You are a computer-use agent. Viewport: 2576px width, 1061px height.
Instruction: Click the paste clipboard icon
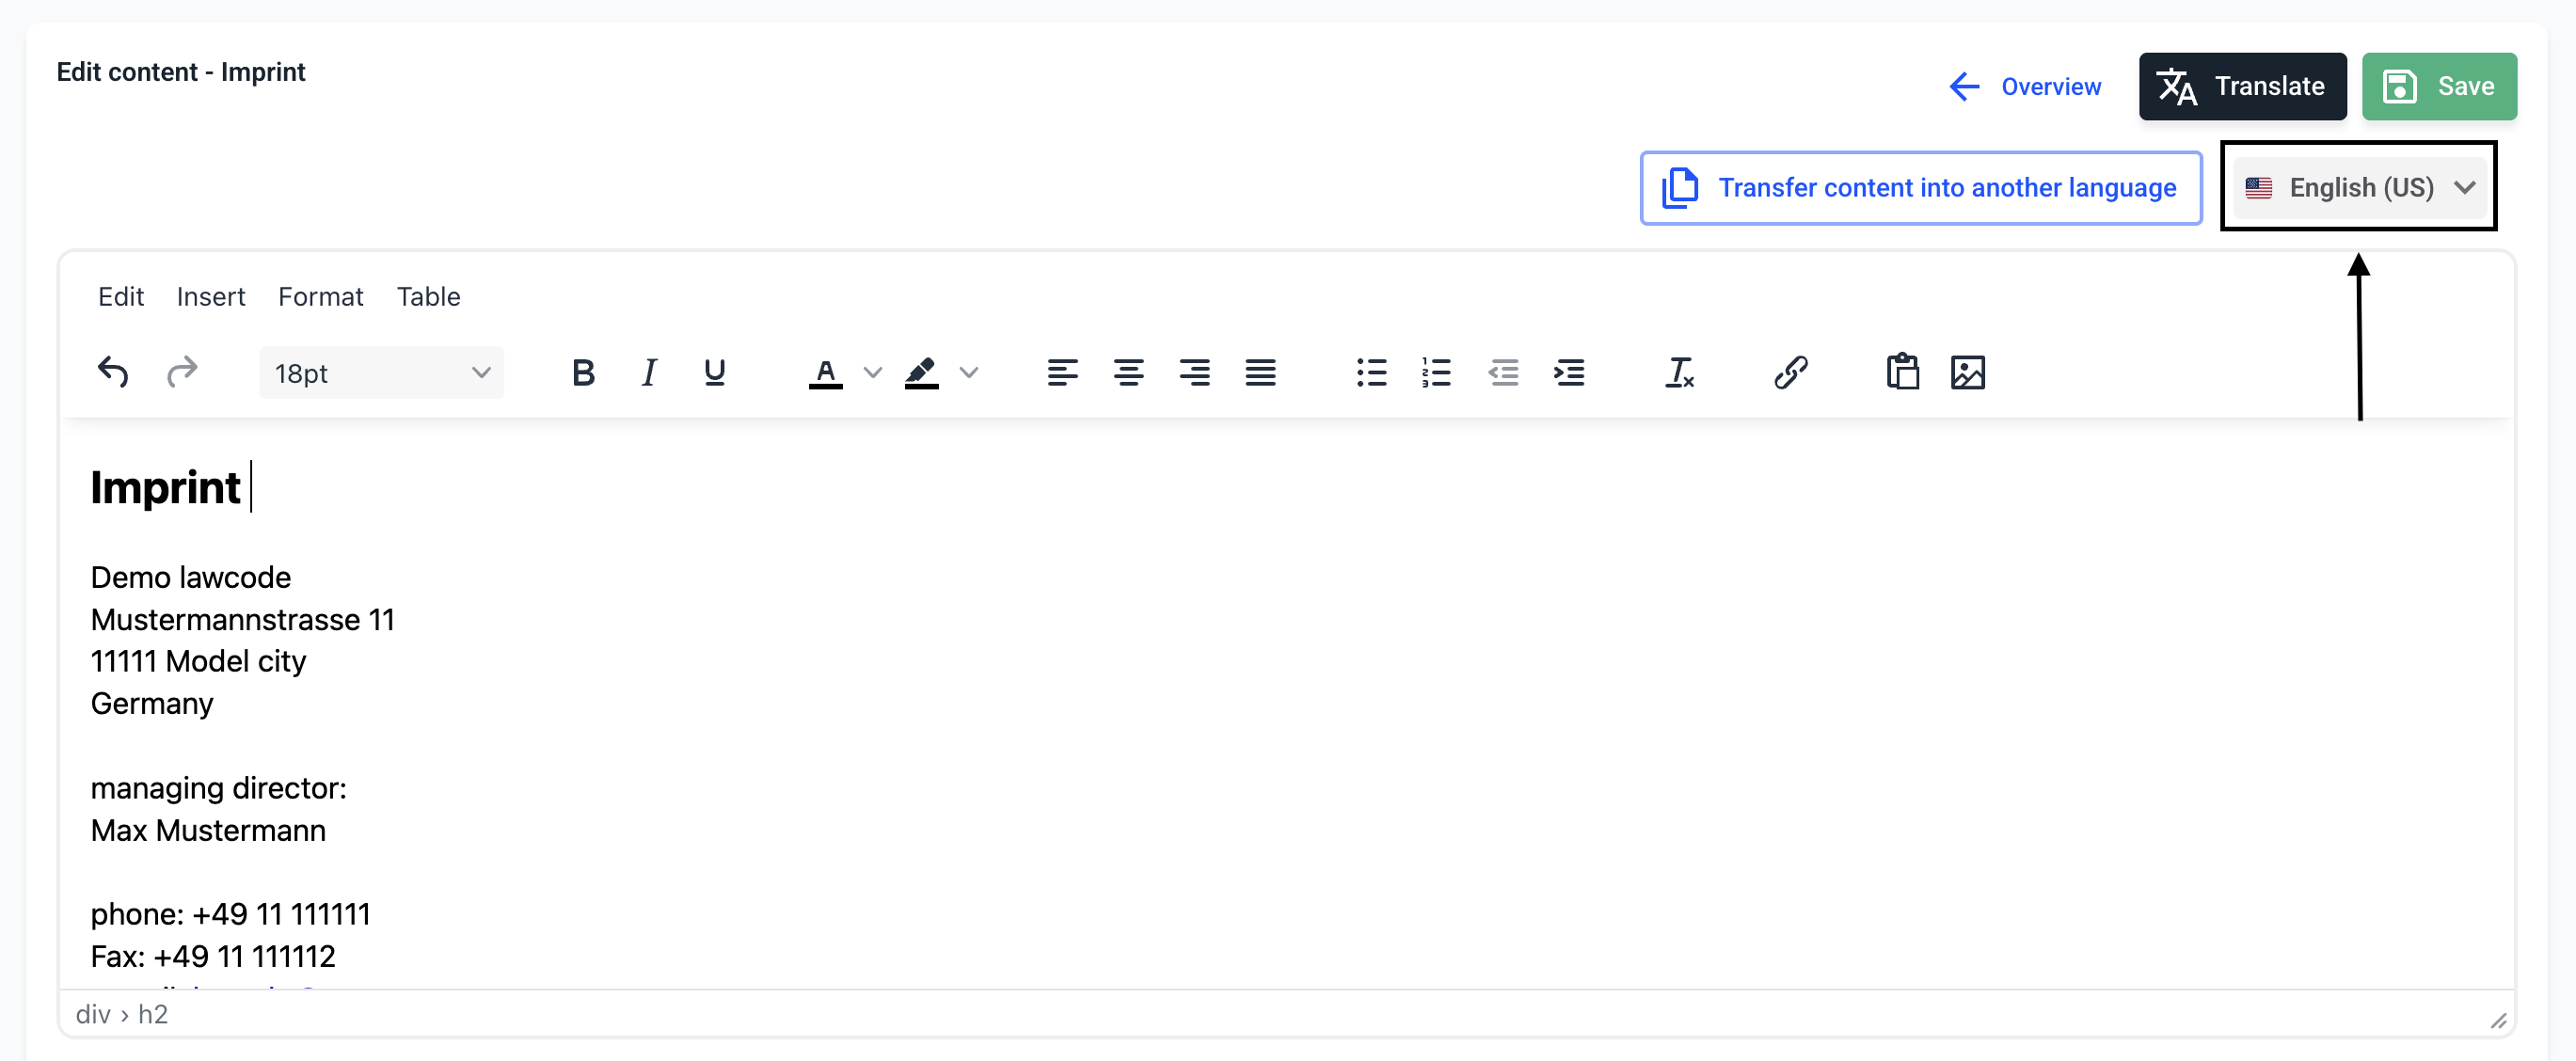coord(1902,372)
